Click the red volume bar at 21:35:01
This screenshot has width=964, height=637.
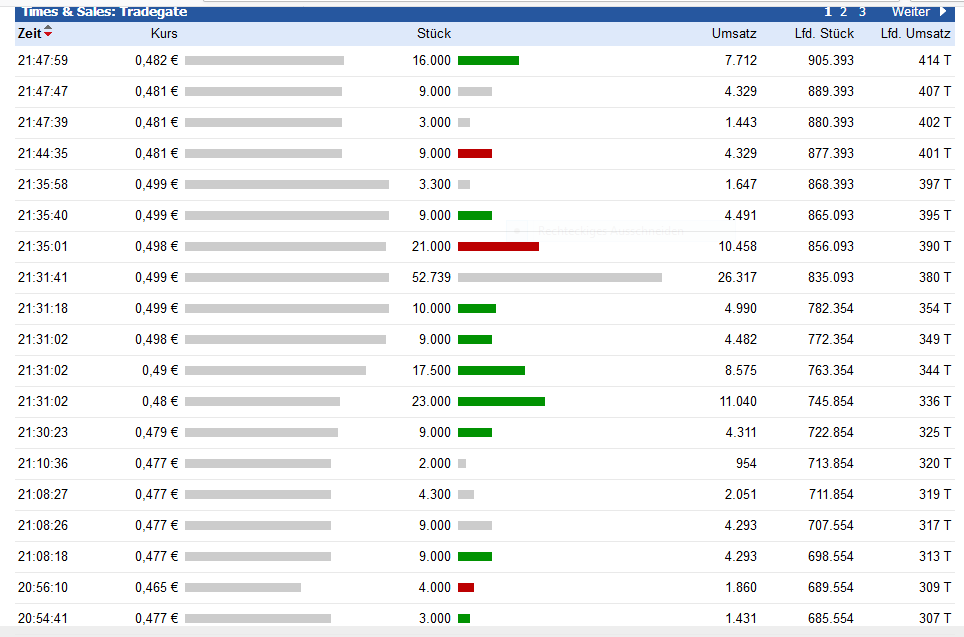498,246
